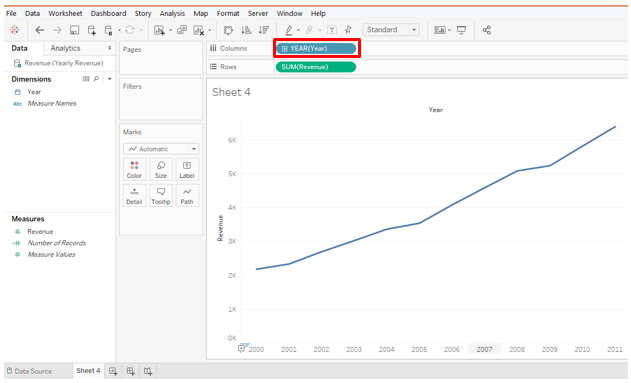Switch to the Data Source tab
This screenshot has width=631, height=383.
tap(29, 371)
